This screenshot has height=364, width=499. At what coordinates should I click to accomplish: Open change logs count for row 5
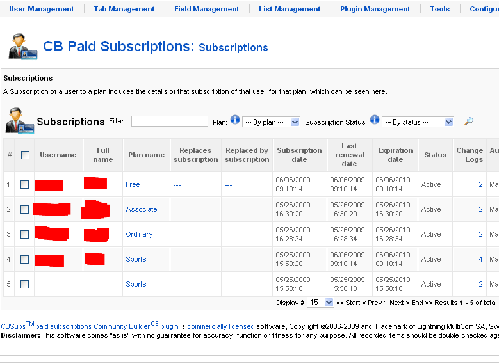pyautogui.click(x=480, y=284)
